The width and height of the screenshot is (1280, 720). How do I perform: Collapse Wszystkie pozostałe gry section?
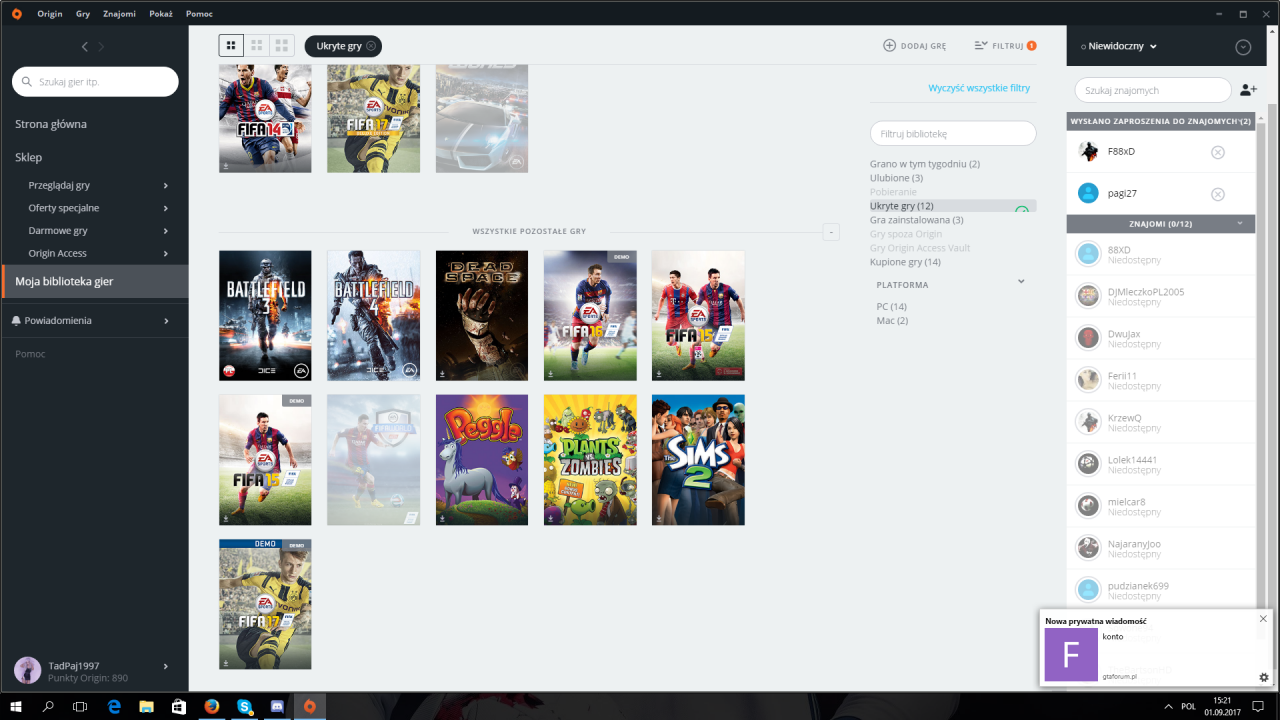click(x=830, y=231)
